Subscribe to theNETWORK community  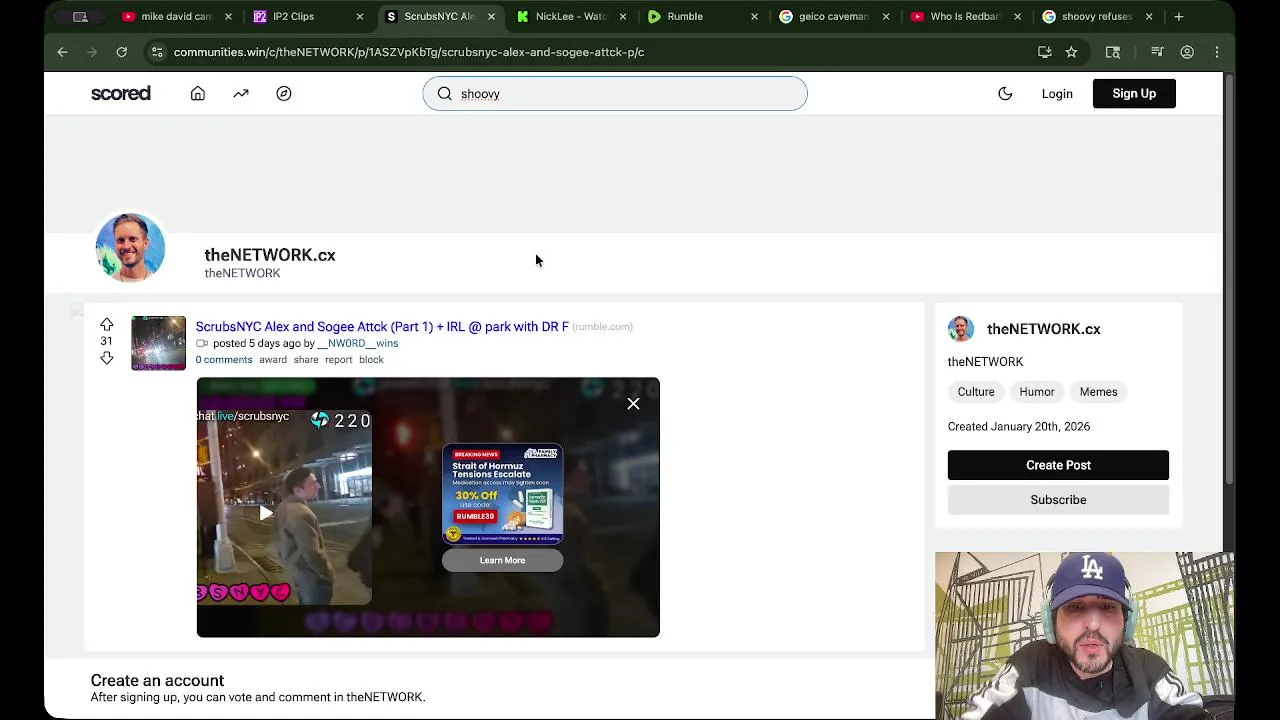coord(1058,500)
